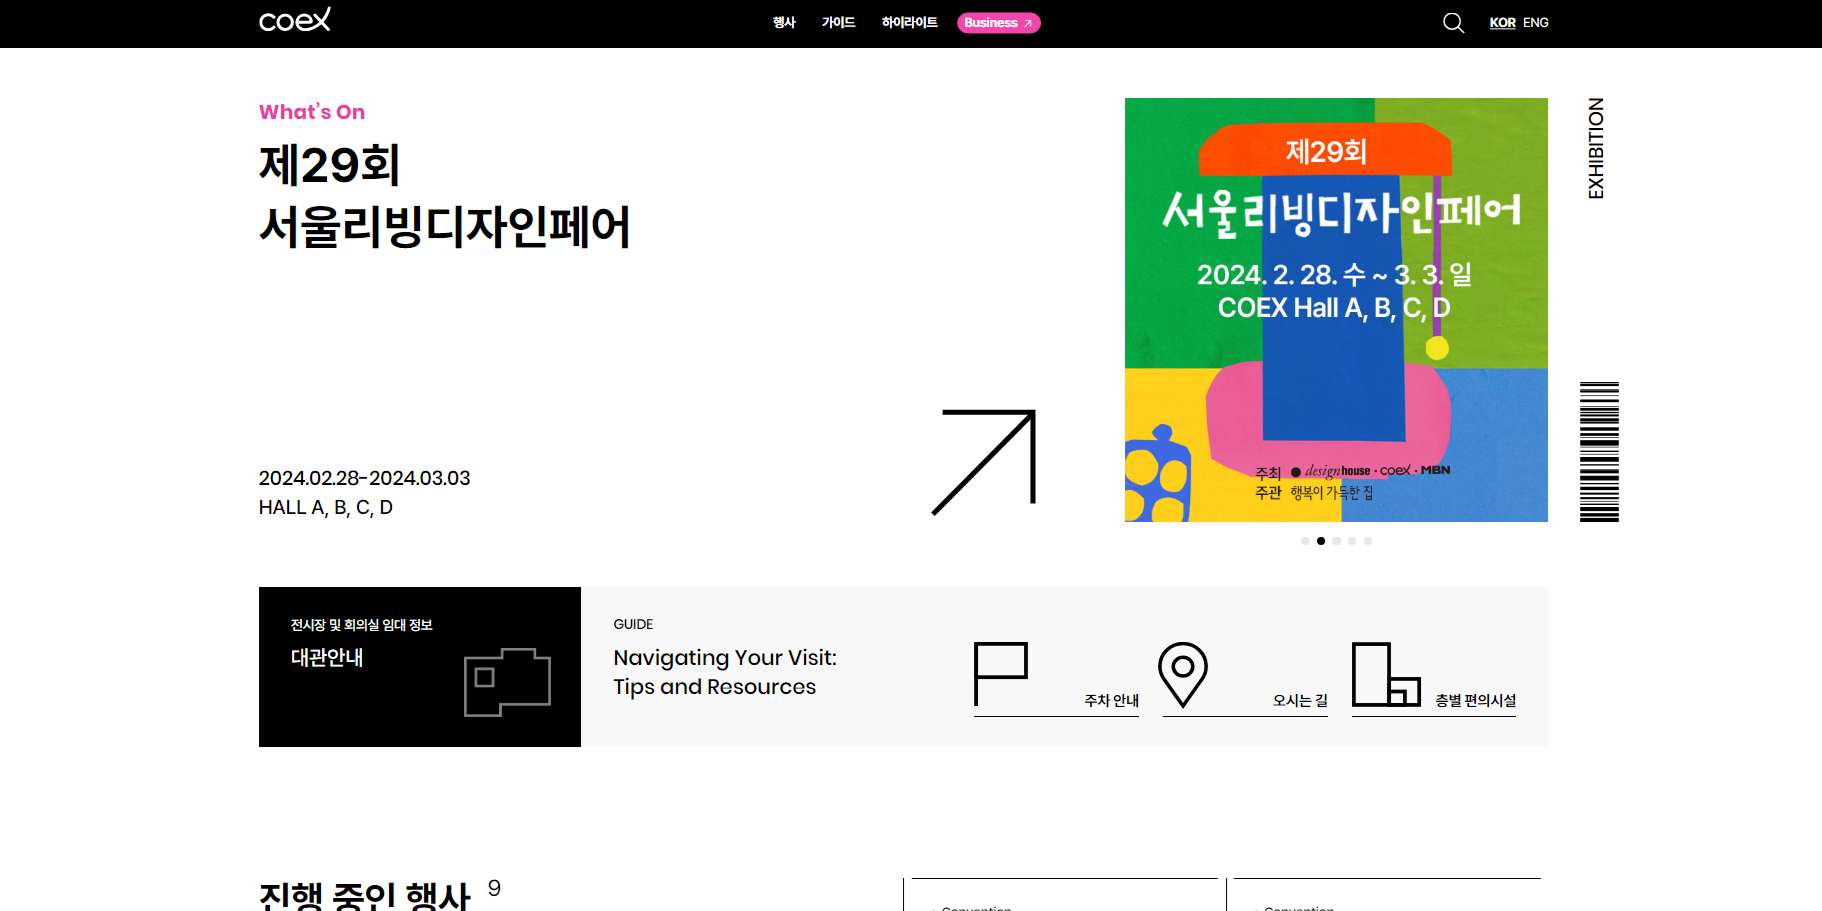1822x911 pixels.
Task: Select the third carousel dot
Action: 1337,541
